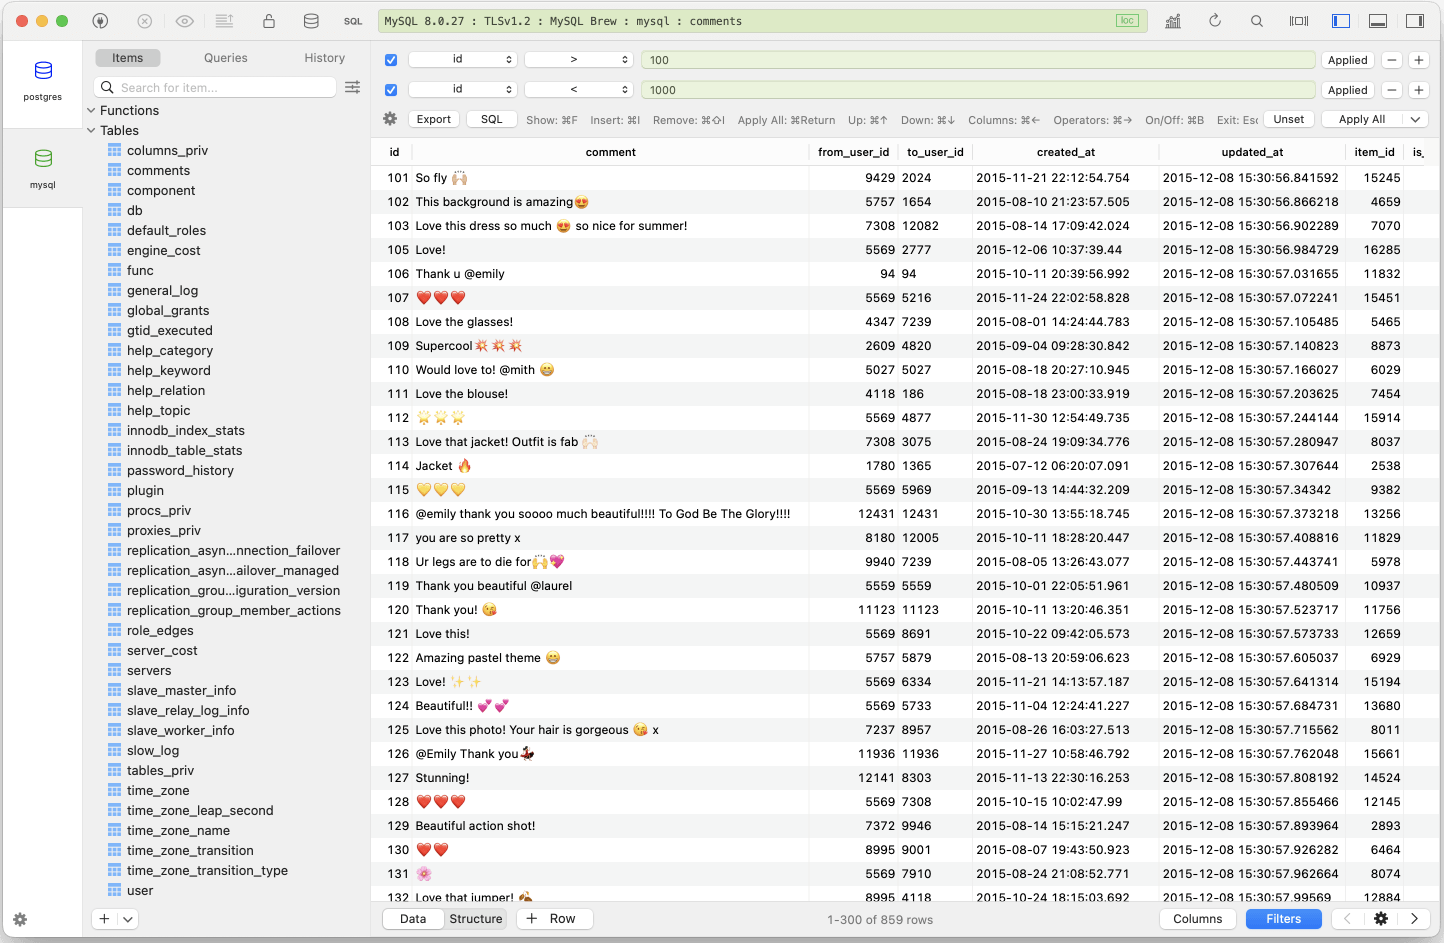1444x943 pixels.
Task: Open the first filter operator dropdown '>'
Action: 578,60
